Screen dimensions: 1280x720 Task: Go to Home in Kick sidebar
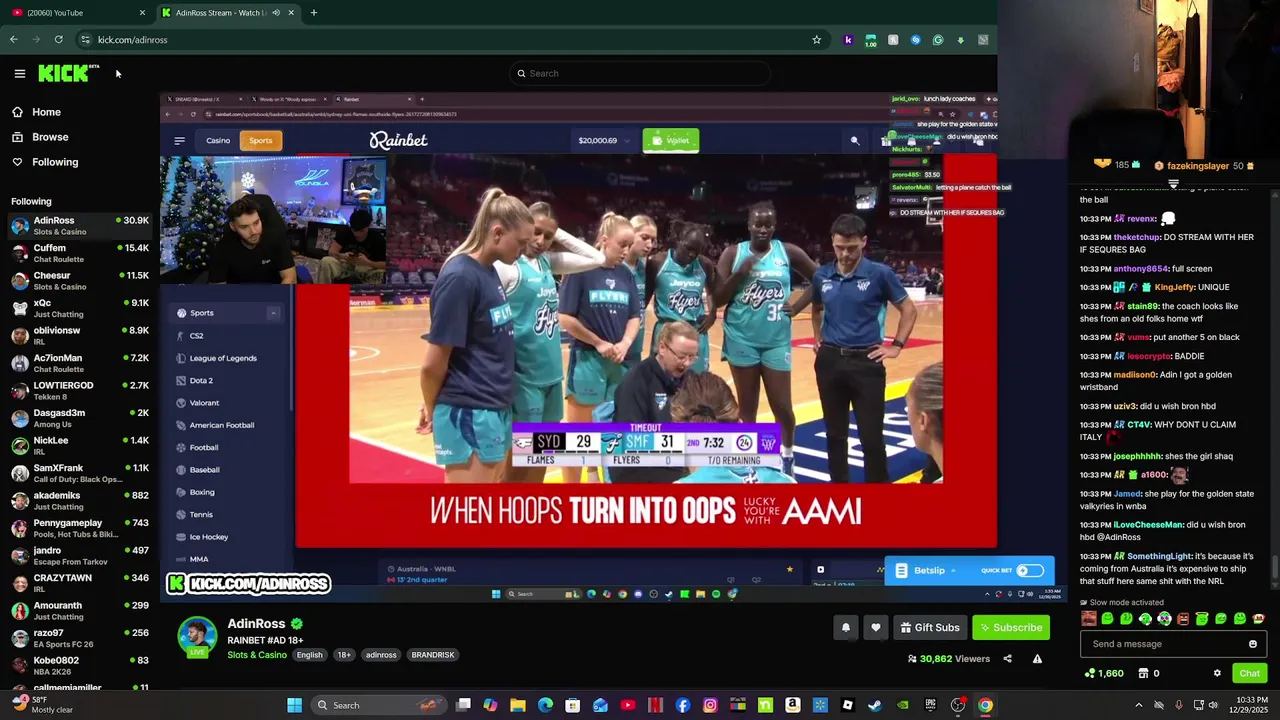coord(36,112)
